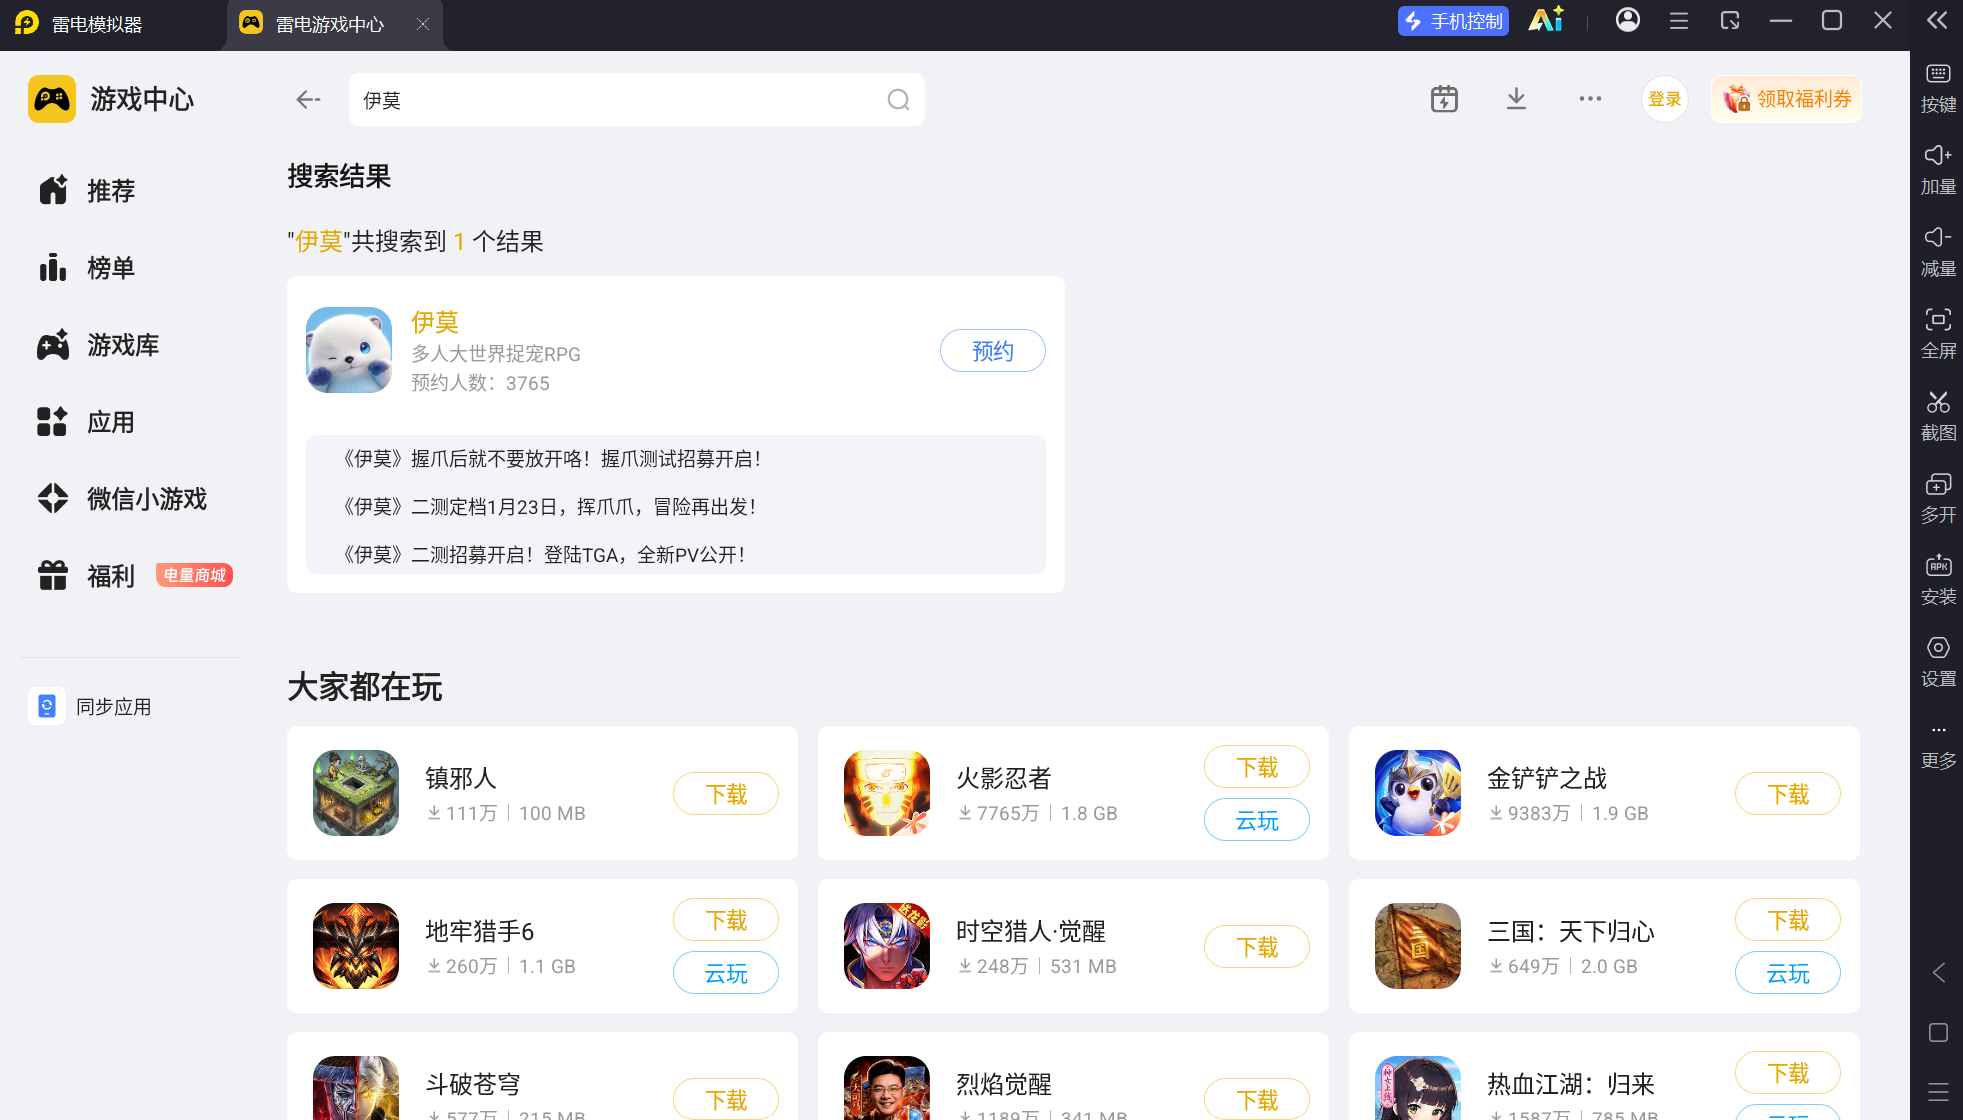
Task: Open 时空猎人·觉醒 game icon
Action: point(887,946)
